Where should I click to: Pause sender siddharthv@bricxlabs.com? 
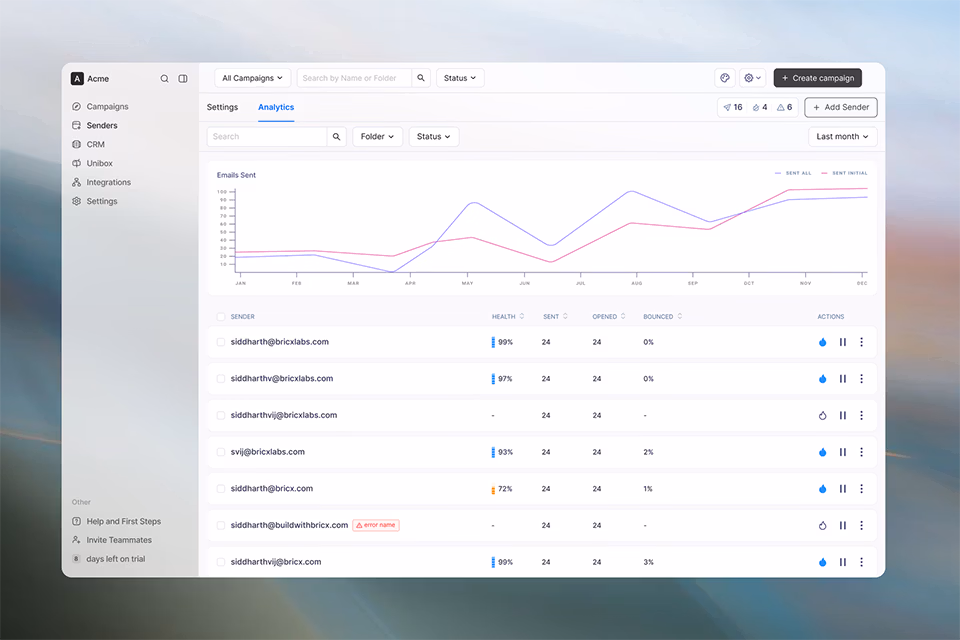tap(842, 379)
